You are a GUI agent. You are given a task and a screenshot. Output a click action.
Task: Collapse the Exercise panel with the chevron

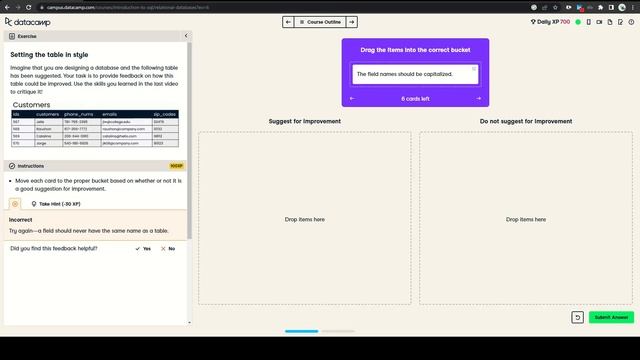(x=186, y=36)
